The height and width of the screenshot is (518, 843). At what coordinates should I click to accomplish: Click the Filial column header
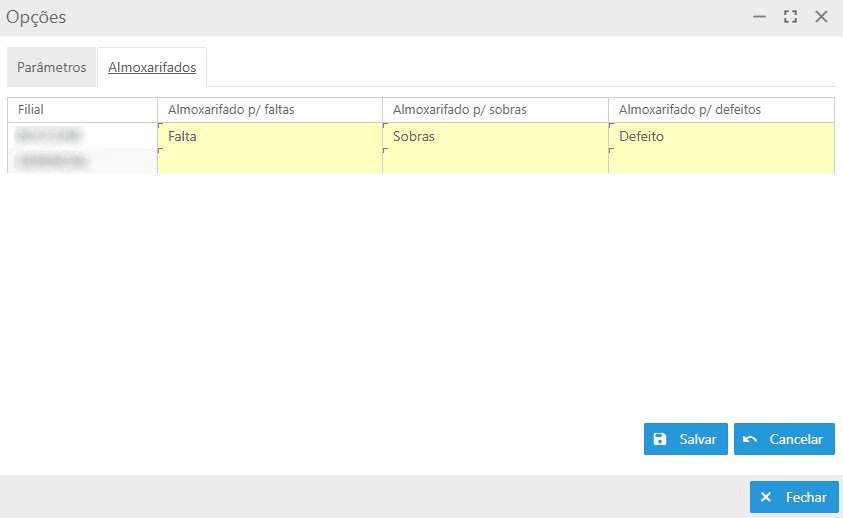[x=82, y=109]
